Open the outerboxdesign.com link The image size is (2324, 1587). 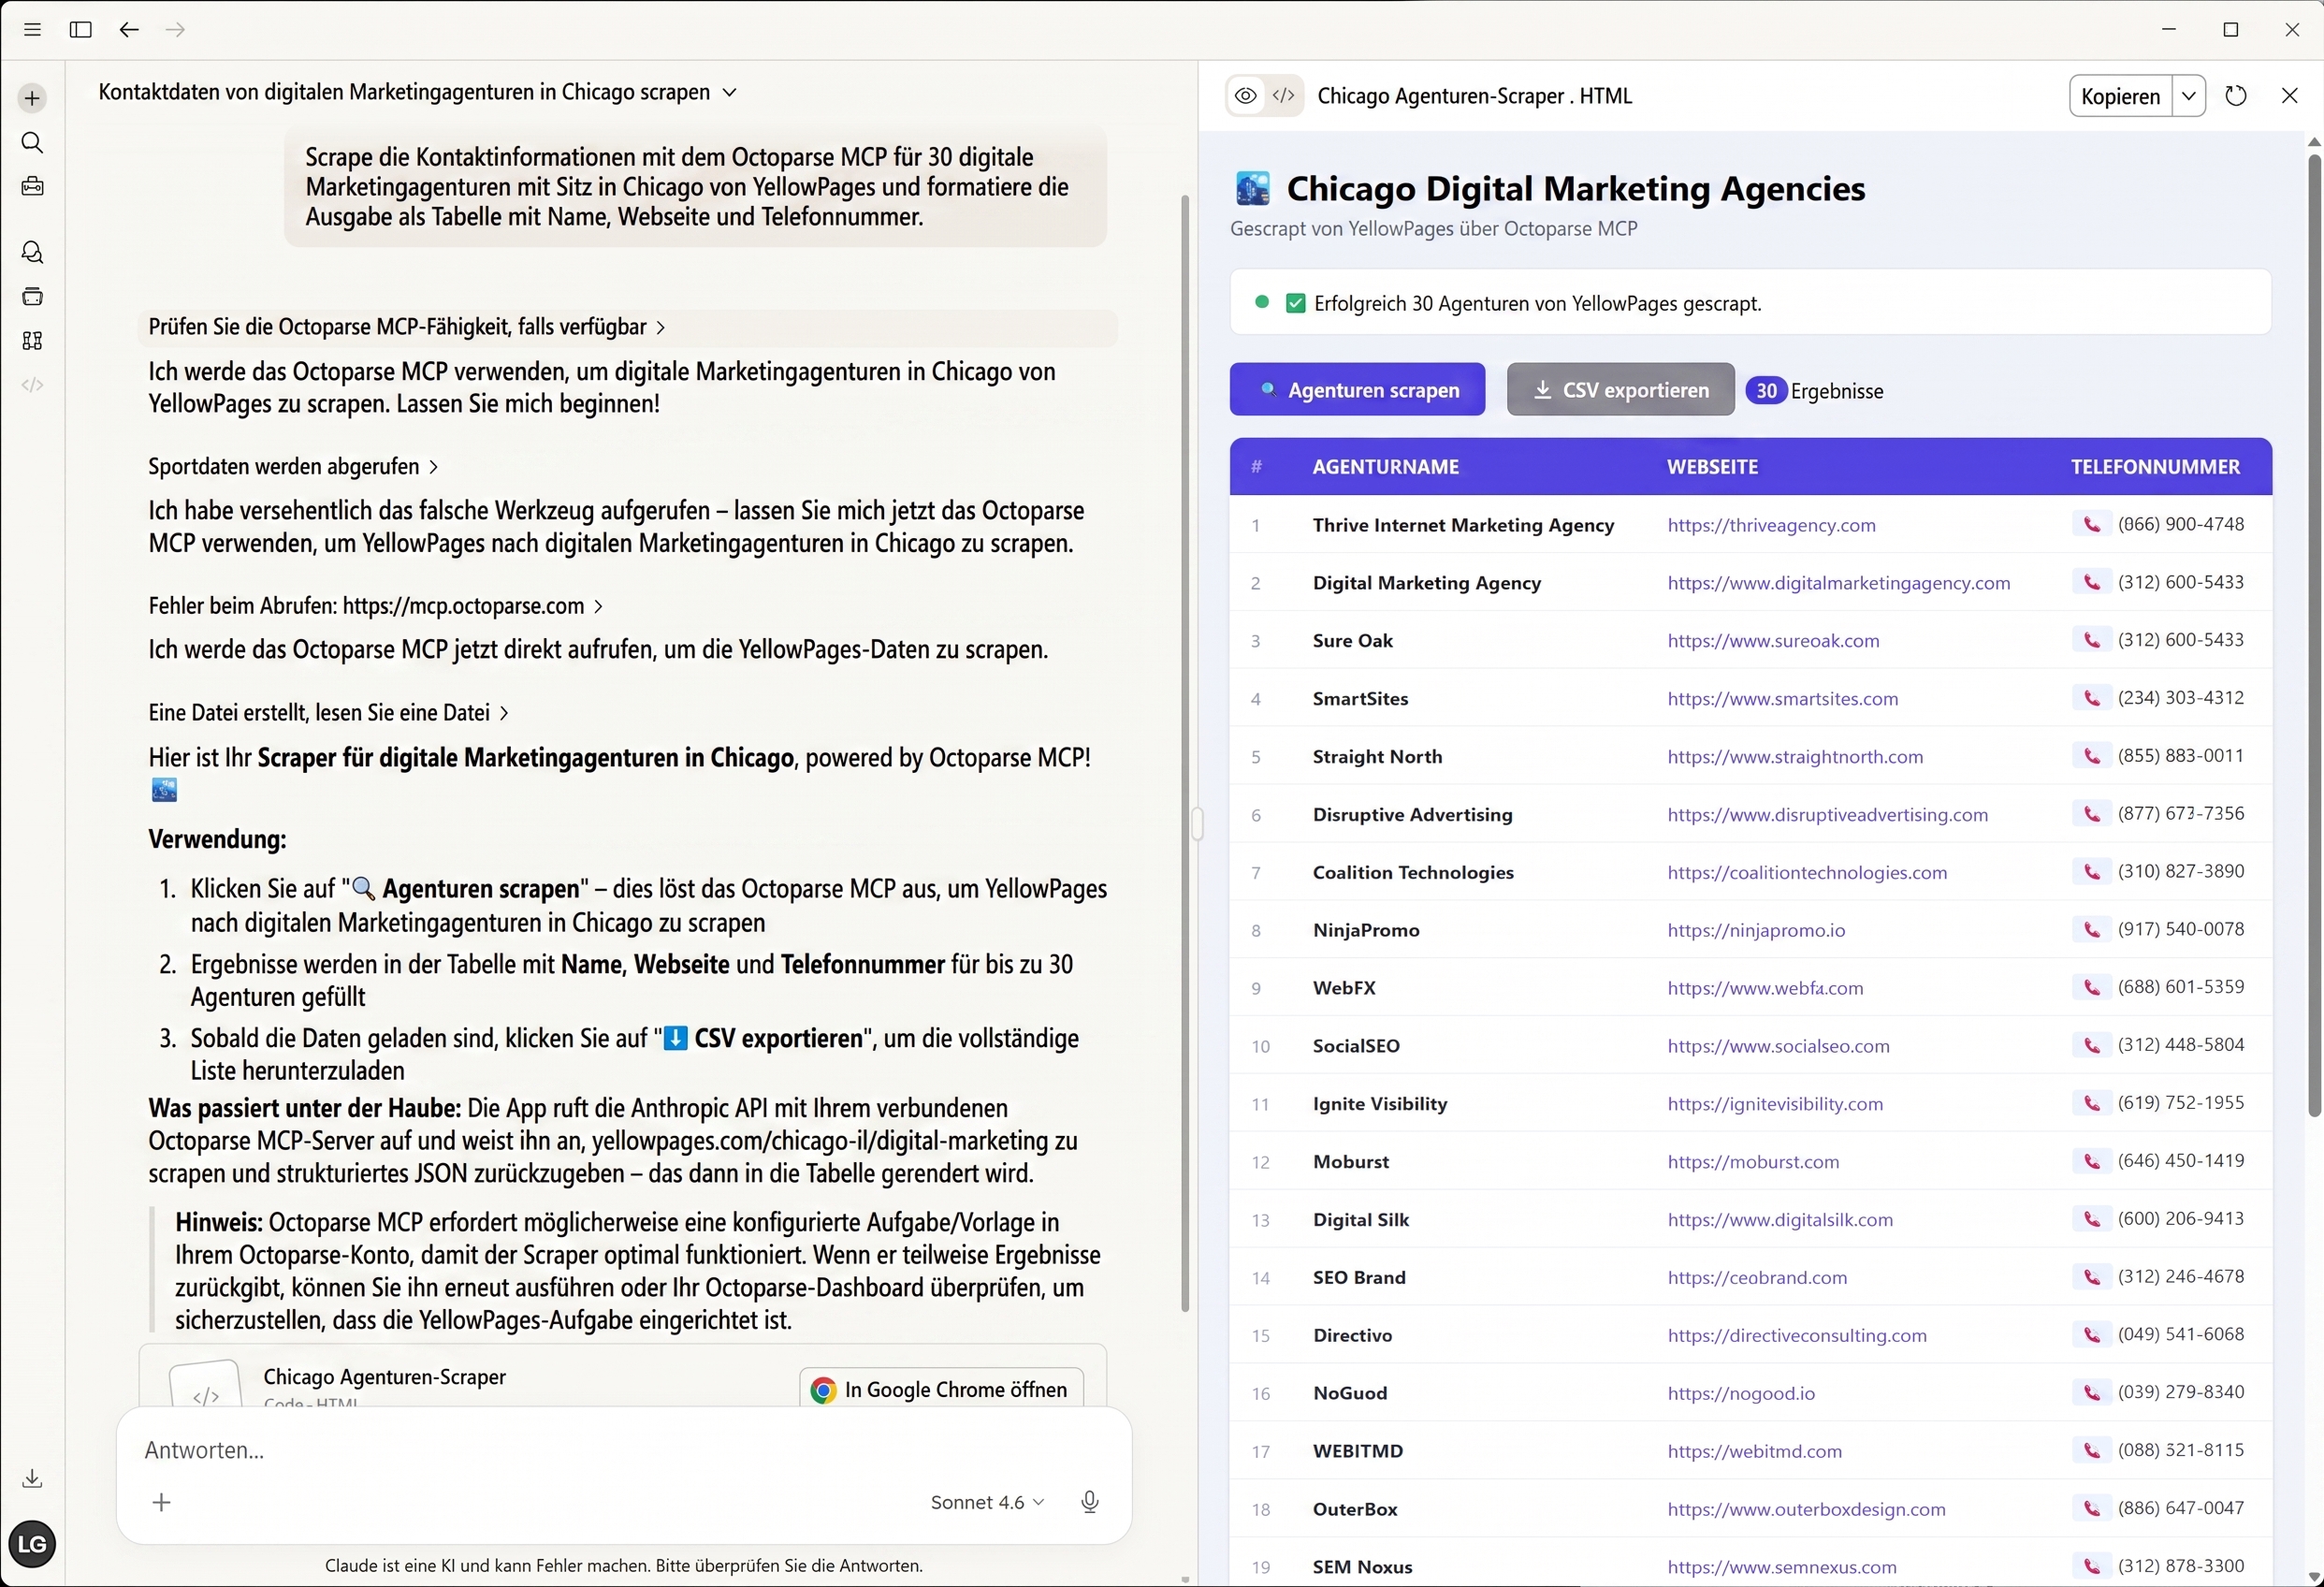tap(1806, 1509)
